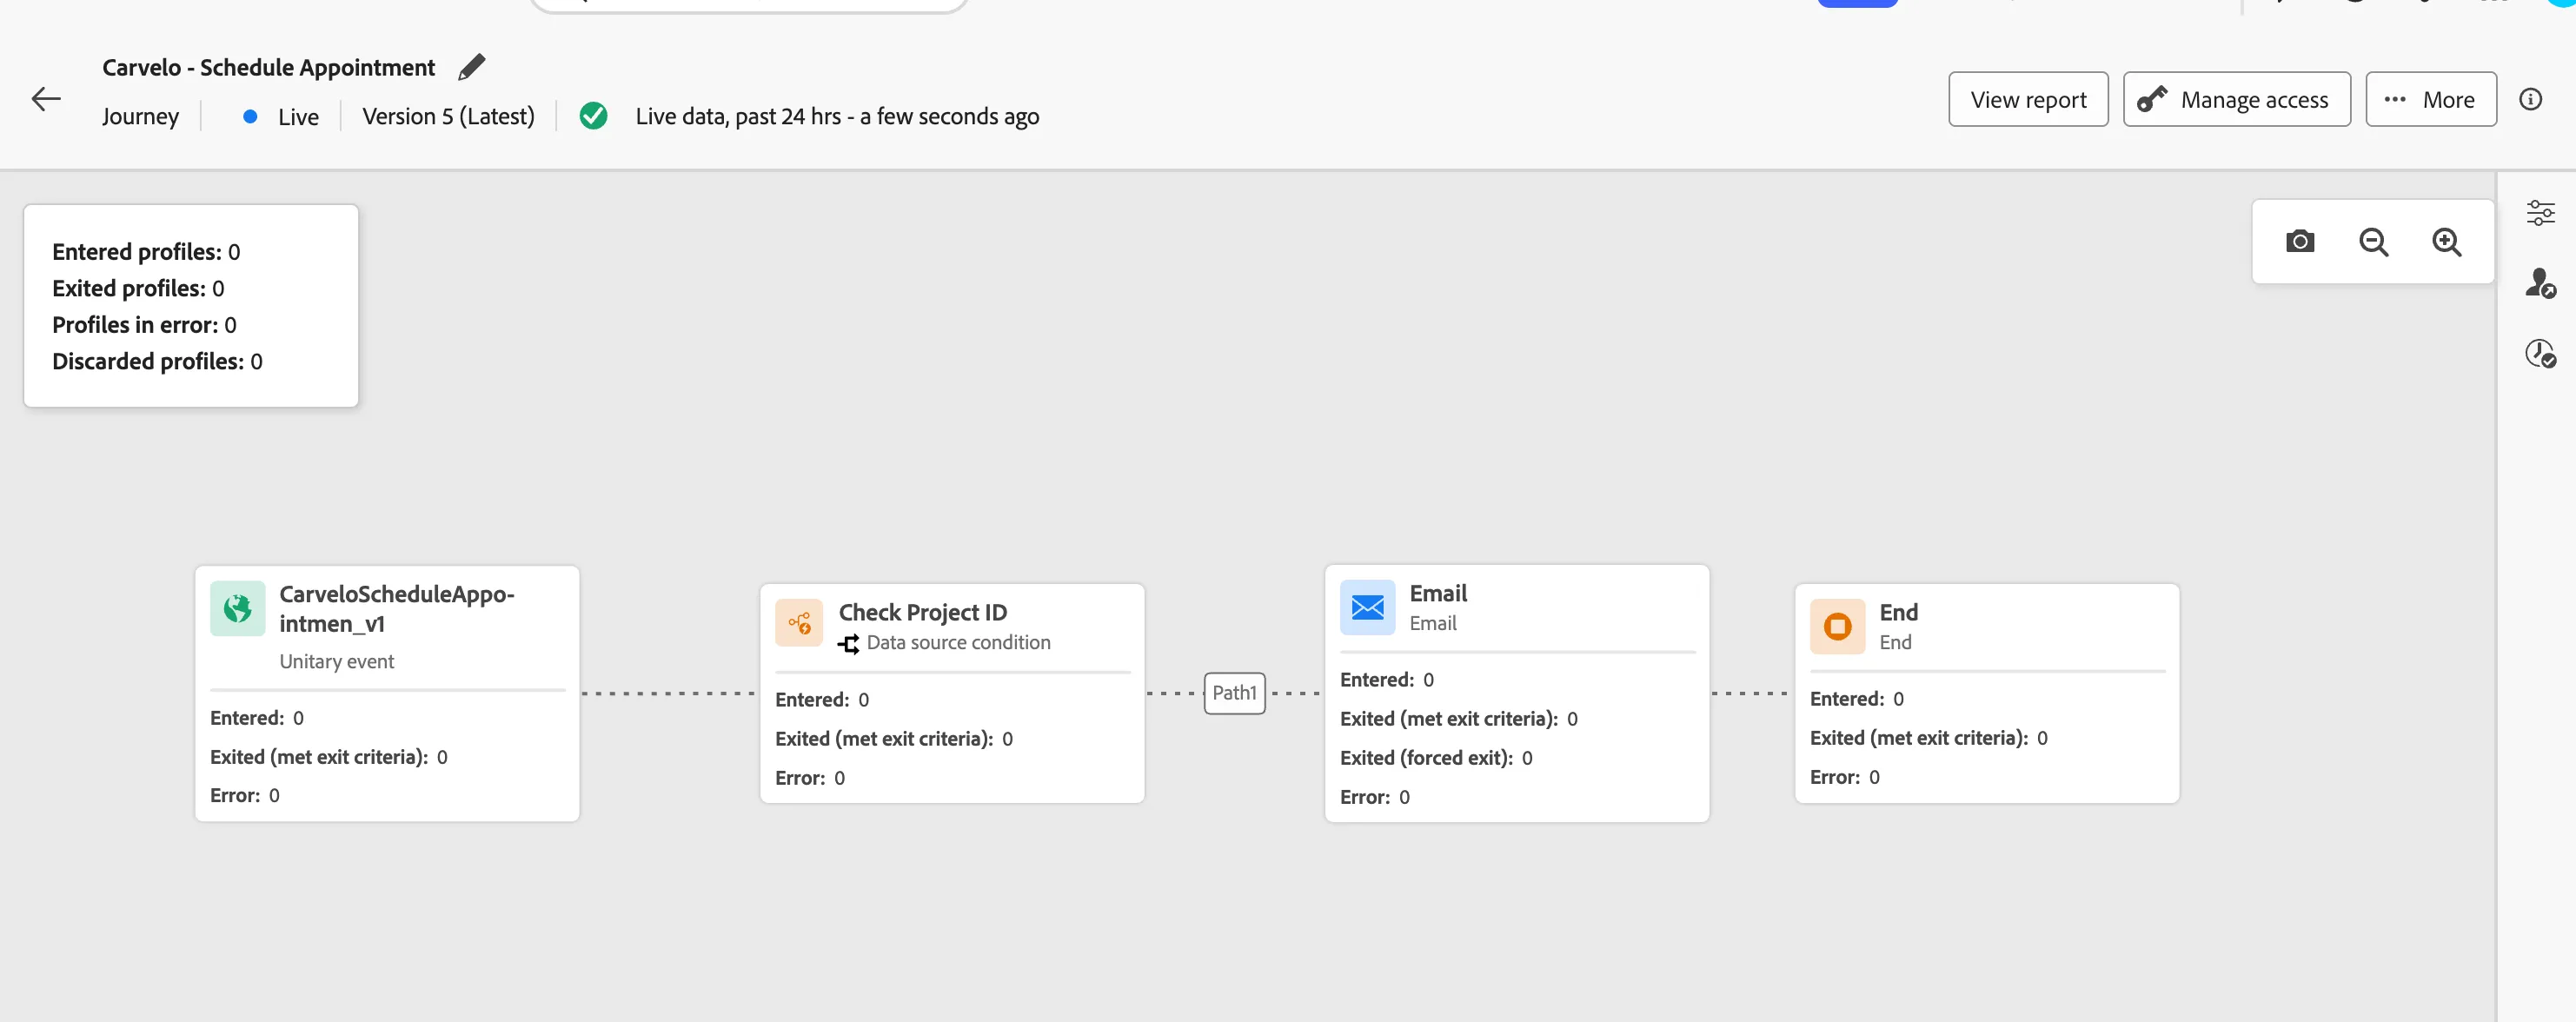Click the Carvelo - Schedule Appointment title
This screenshot has width=2576, height=1022.
(268, 67)
